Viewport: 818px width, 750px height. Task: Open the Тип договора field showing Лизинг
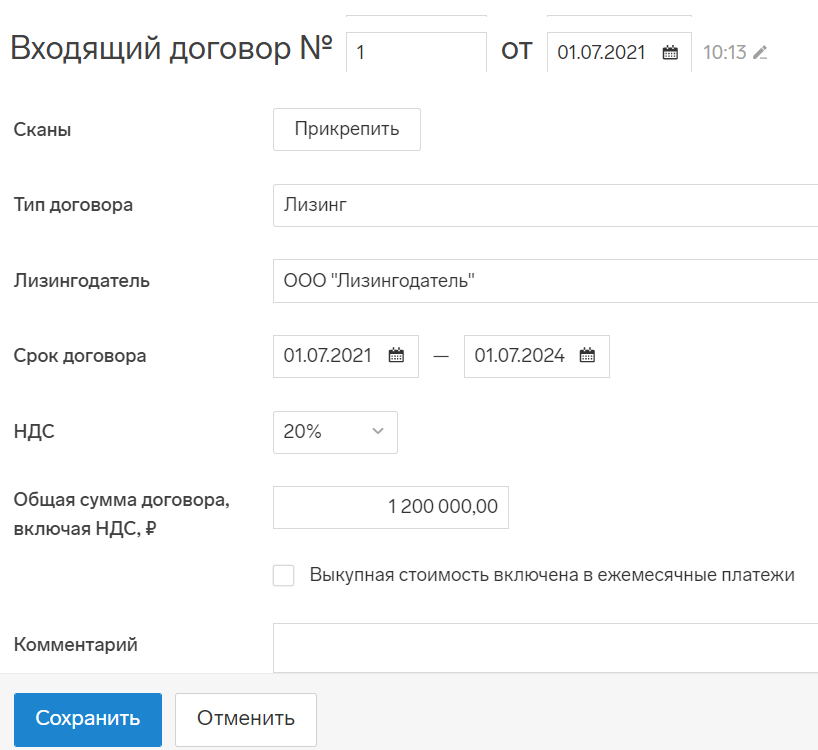pos(545,205)
